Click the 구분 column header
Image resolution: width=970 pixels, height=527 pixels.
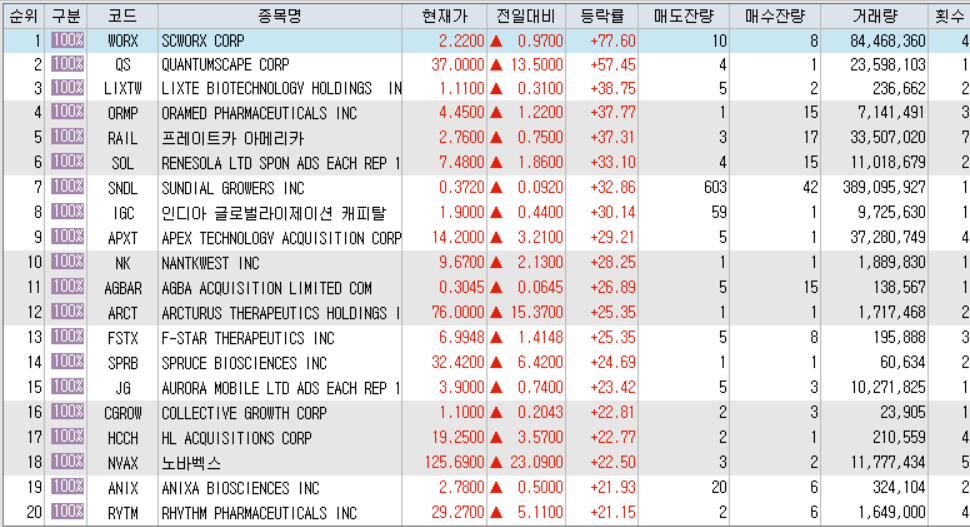point(66,15)
